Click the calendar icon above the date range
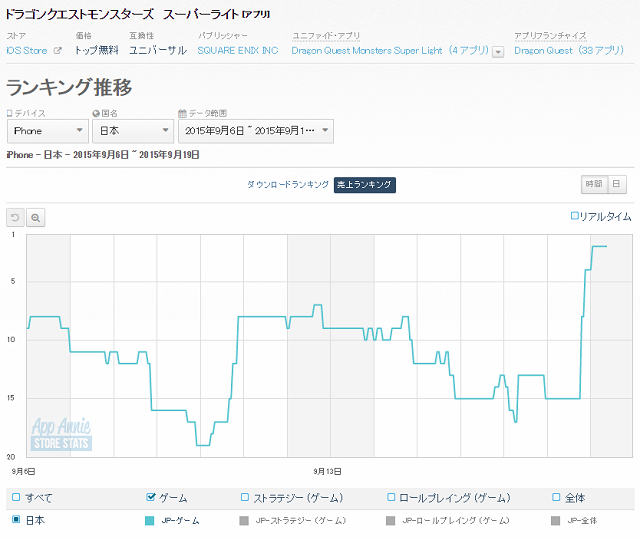 point(181,114)
